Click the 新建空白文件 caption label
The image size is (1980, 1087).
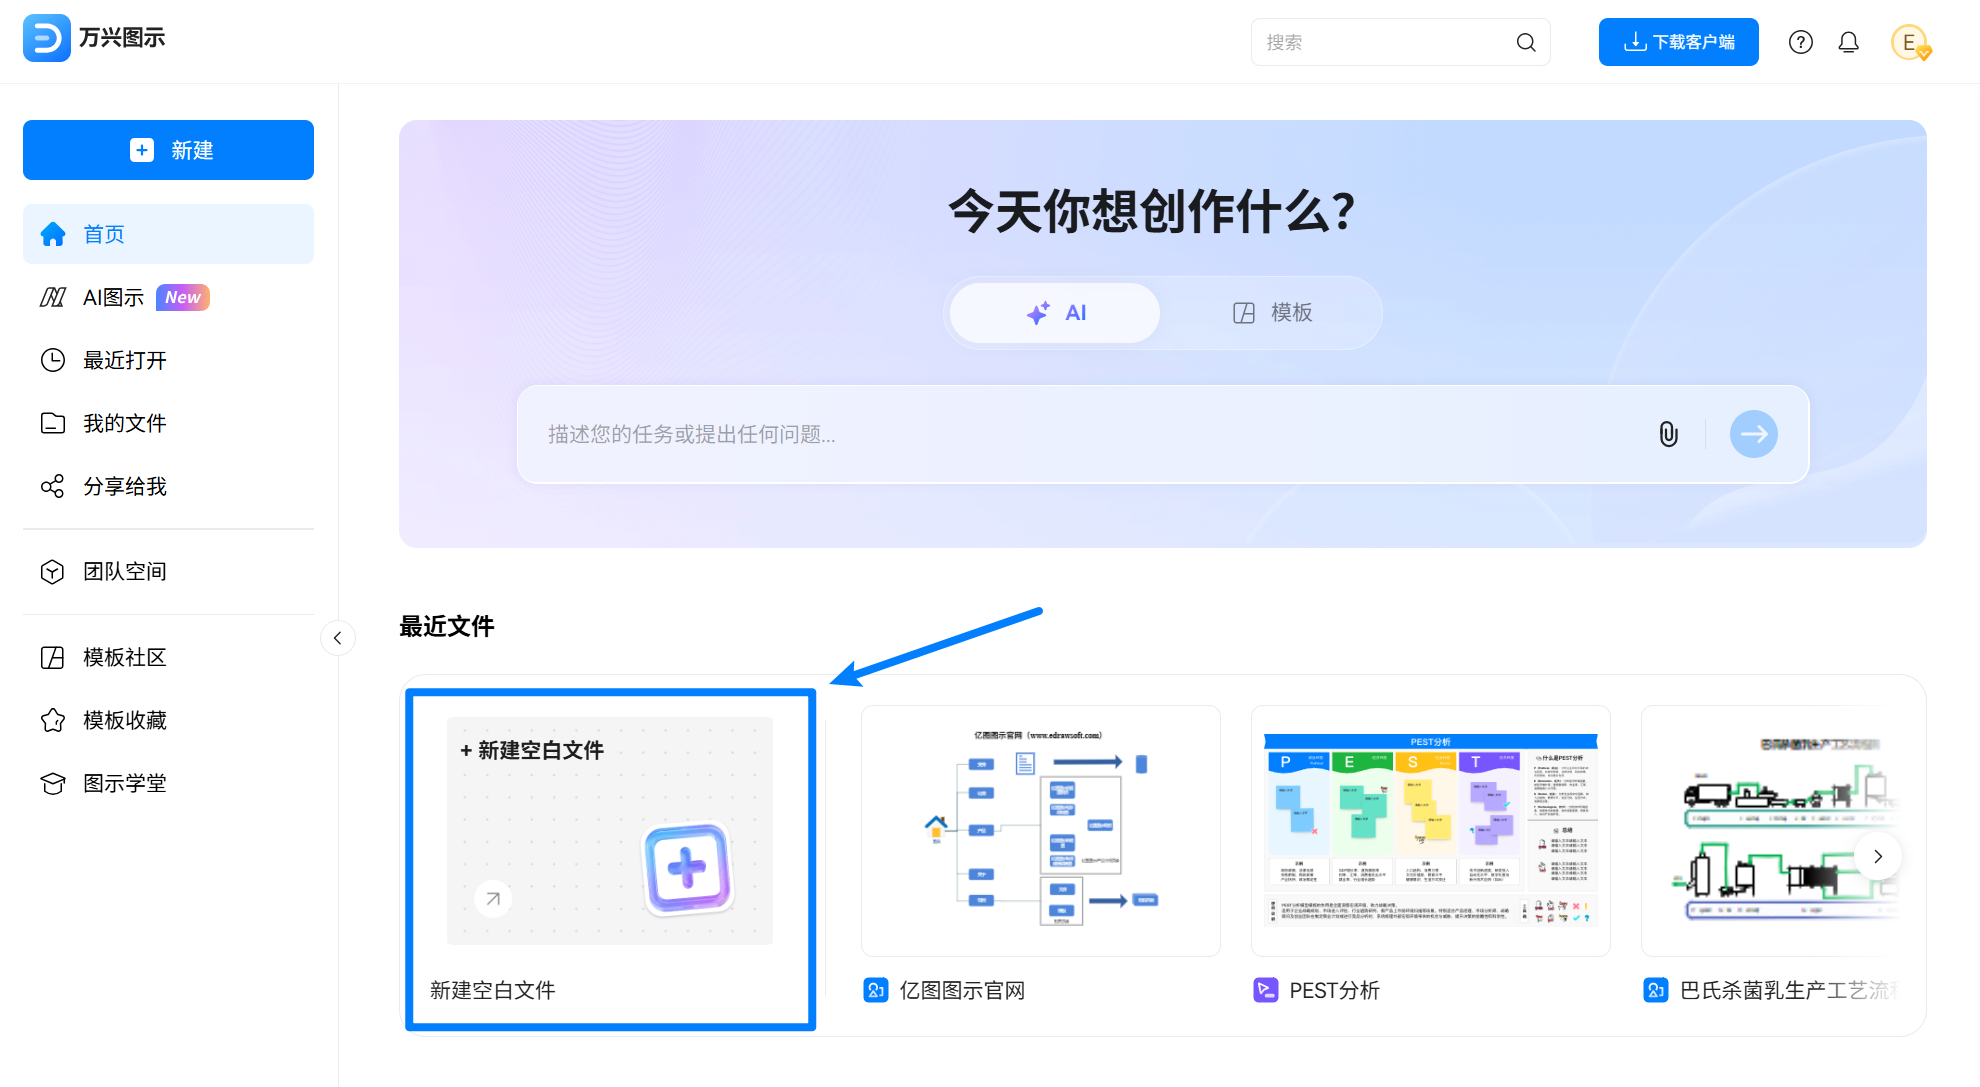(x=493, y=990)
